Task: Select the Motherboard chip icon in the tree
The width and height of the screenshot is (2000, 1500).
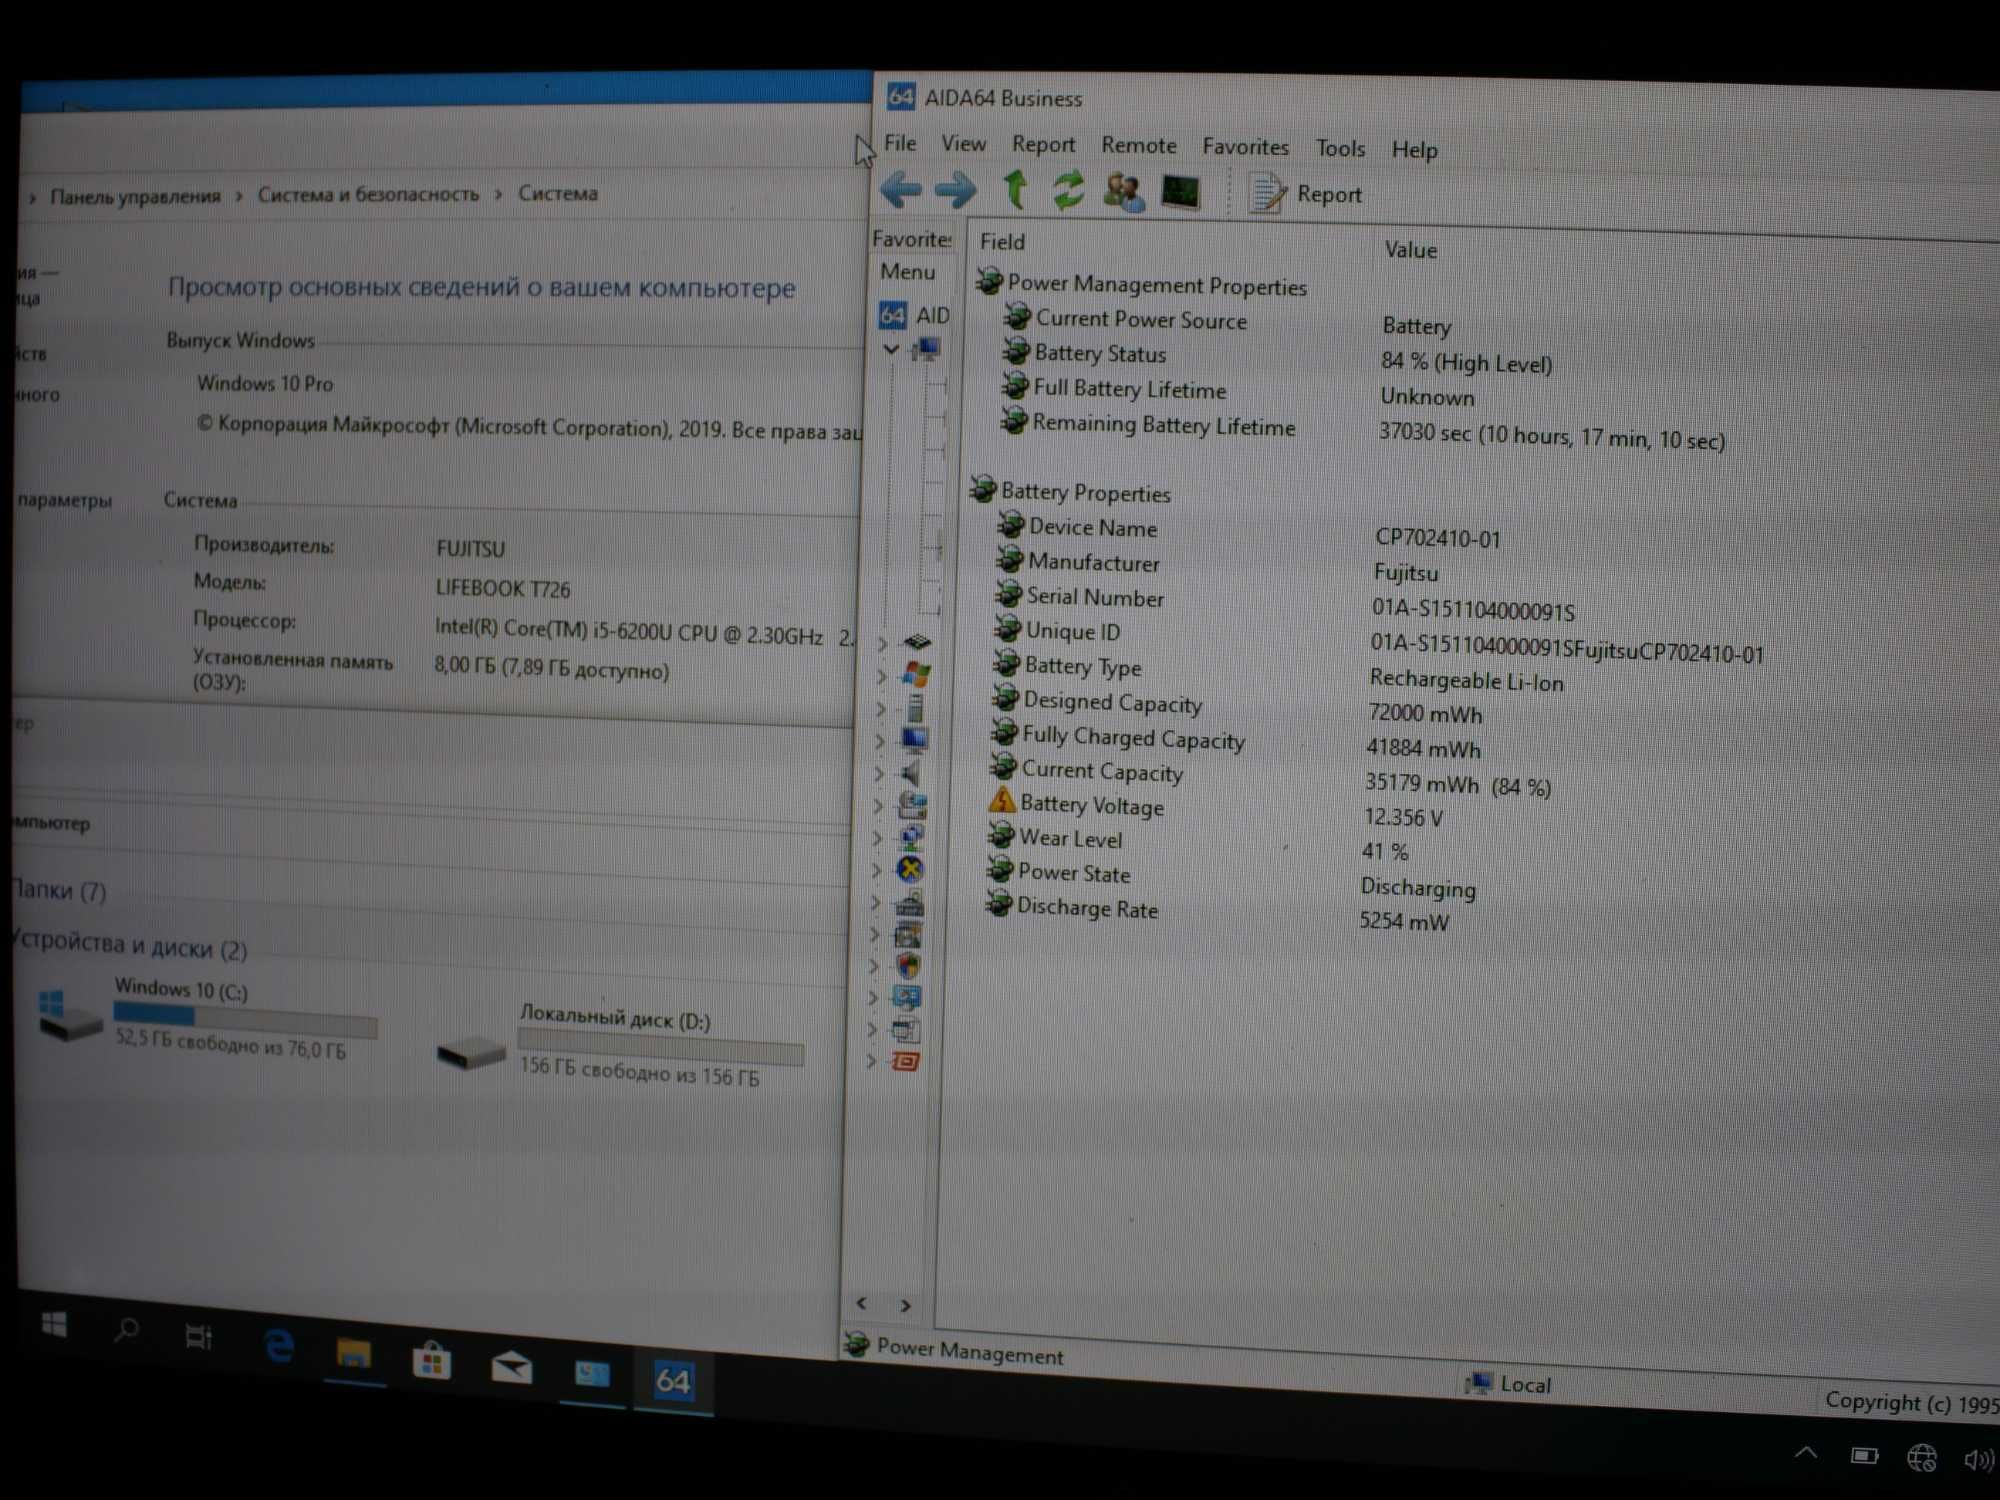Action: click(917, 642)
